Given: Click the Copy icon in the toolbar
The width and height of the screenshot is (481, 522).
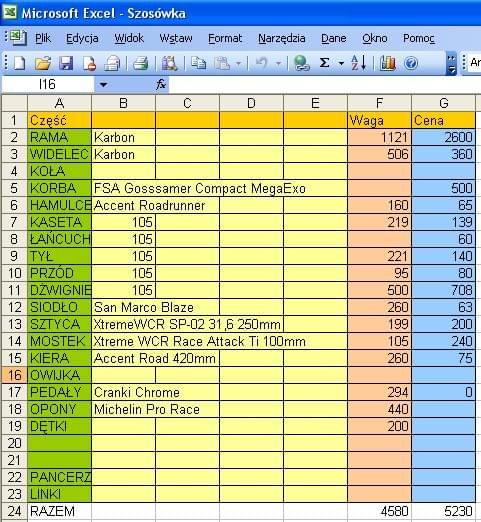Looking at the screenshot, I should (199, 63).
